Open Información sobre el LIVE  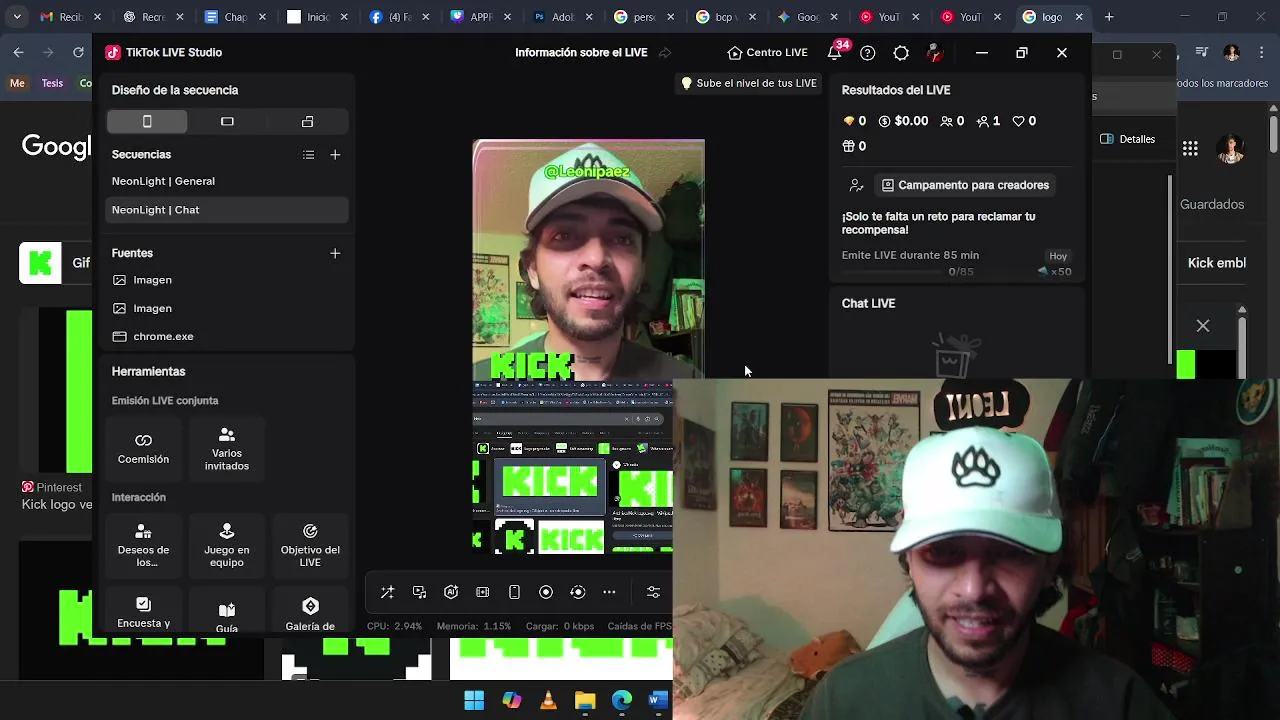point(581,53)
